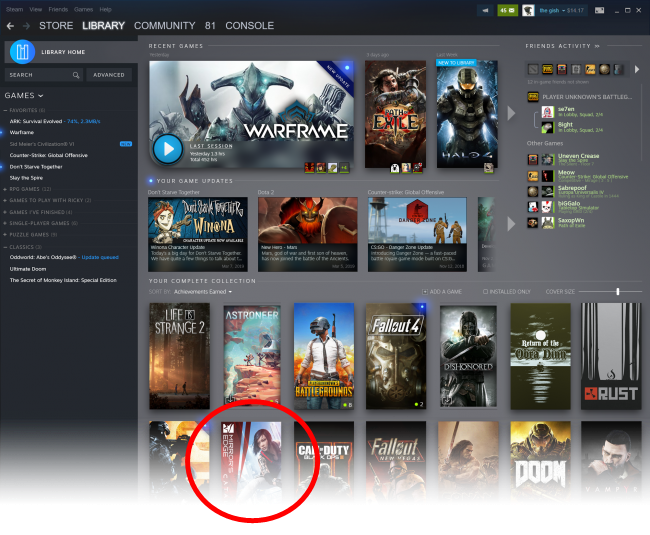Image resolution: width=650 pixels, height=535 pixels.
Task: Click the Library Home label
Action: (x=63, y=52)
